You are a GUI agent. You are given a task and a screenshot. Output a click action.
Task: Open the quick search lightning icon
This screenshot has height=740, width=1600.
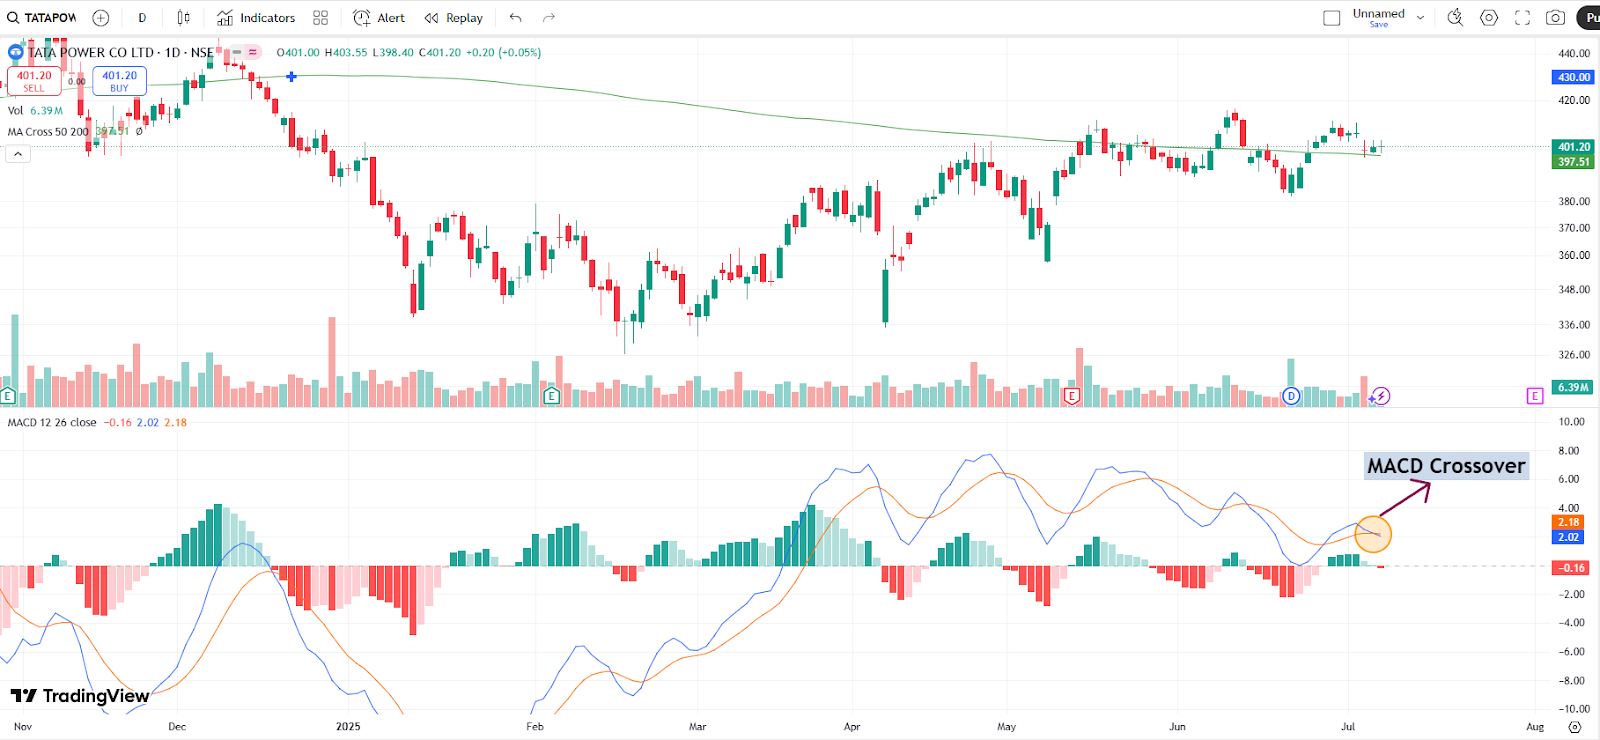(x=1456, y=18)
